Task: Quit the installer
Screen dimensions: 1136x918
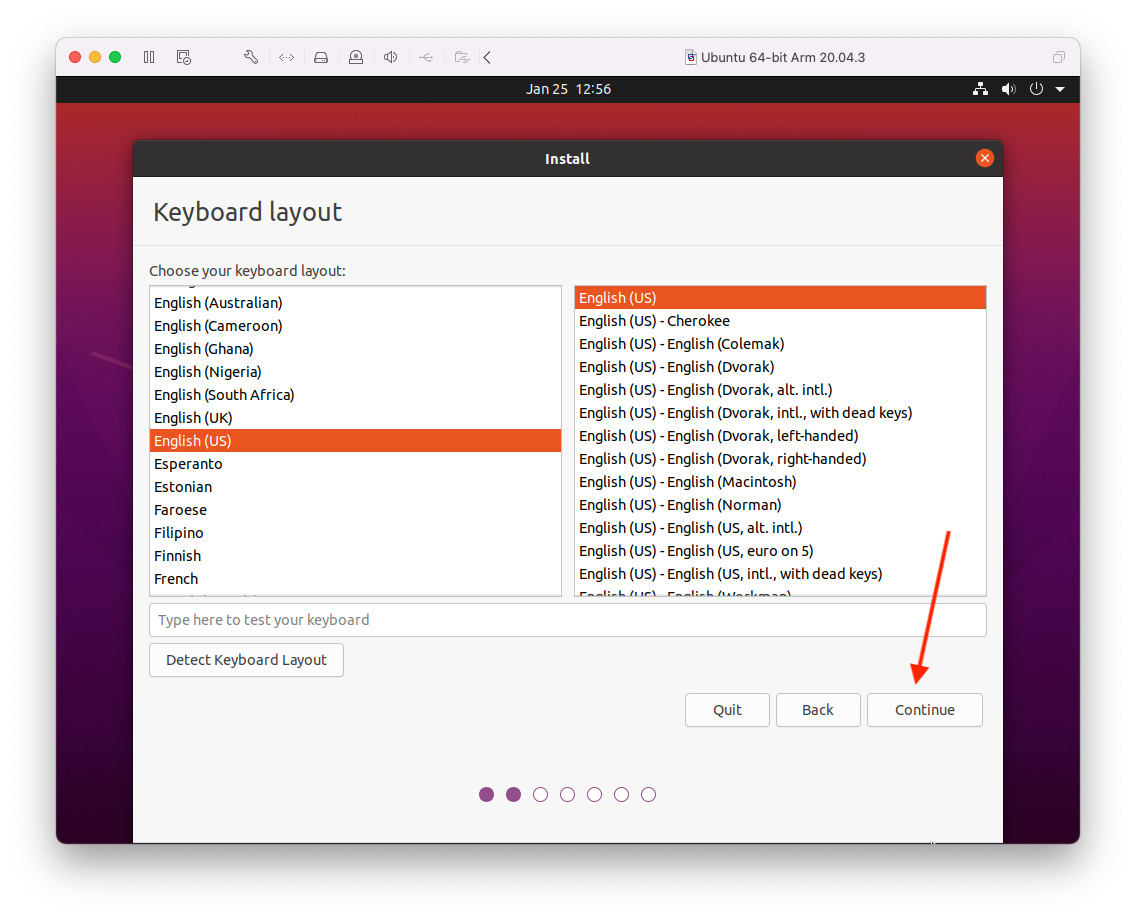Action: click(727, 710)
